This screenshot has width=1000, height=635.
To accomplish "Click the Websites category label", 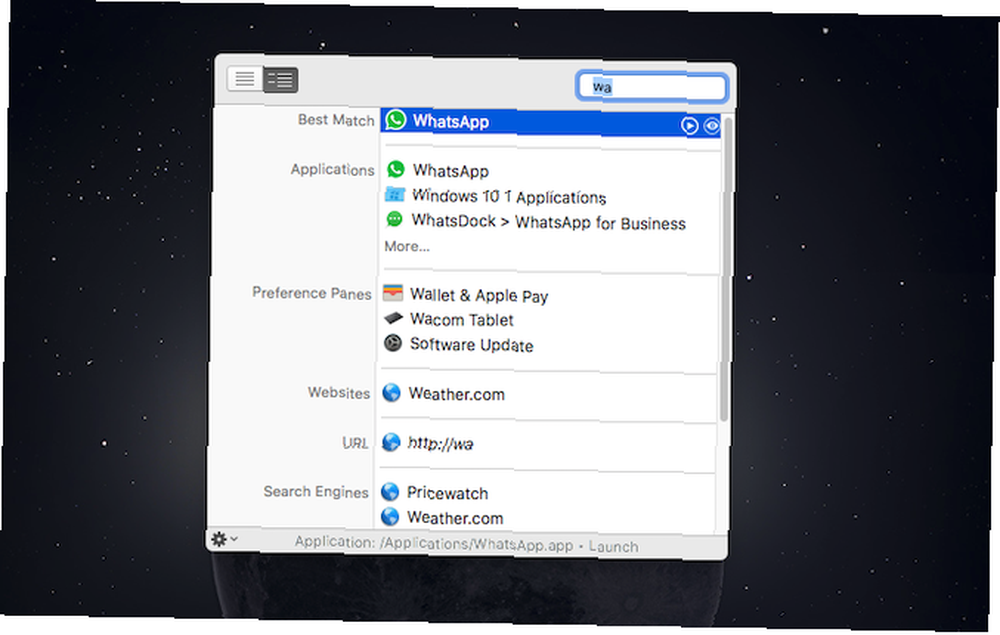I will 339,392.
